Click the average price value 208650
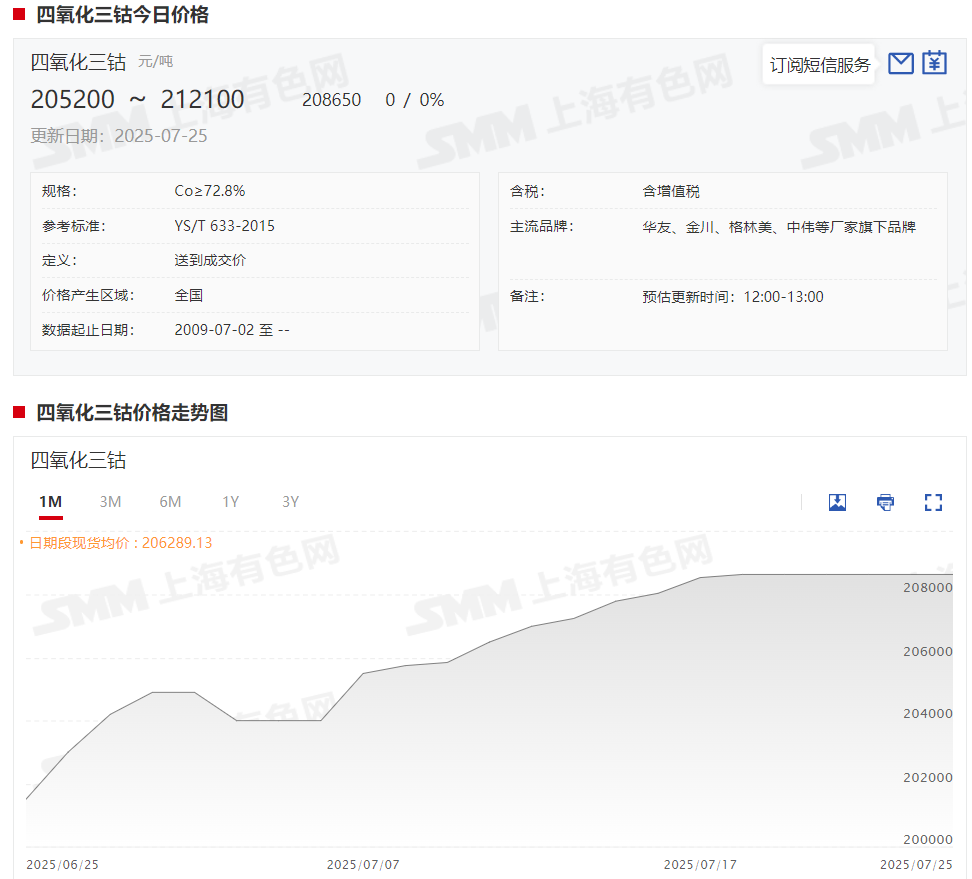972x879 pixels. click(331, 101)
